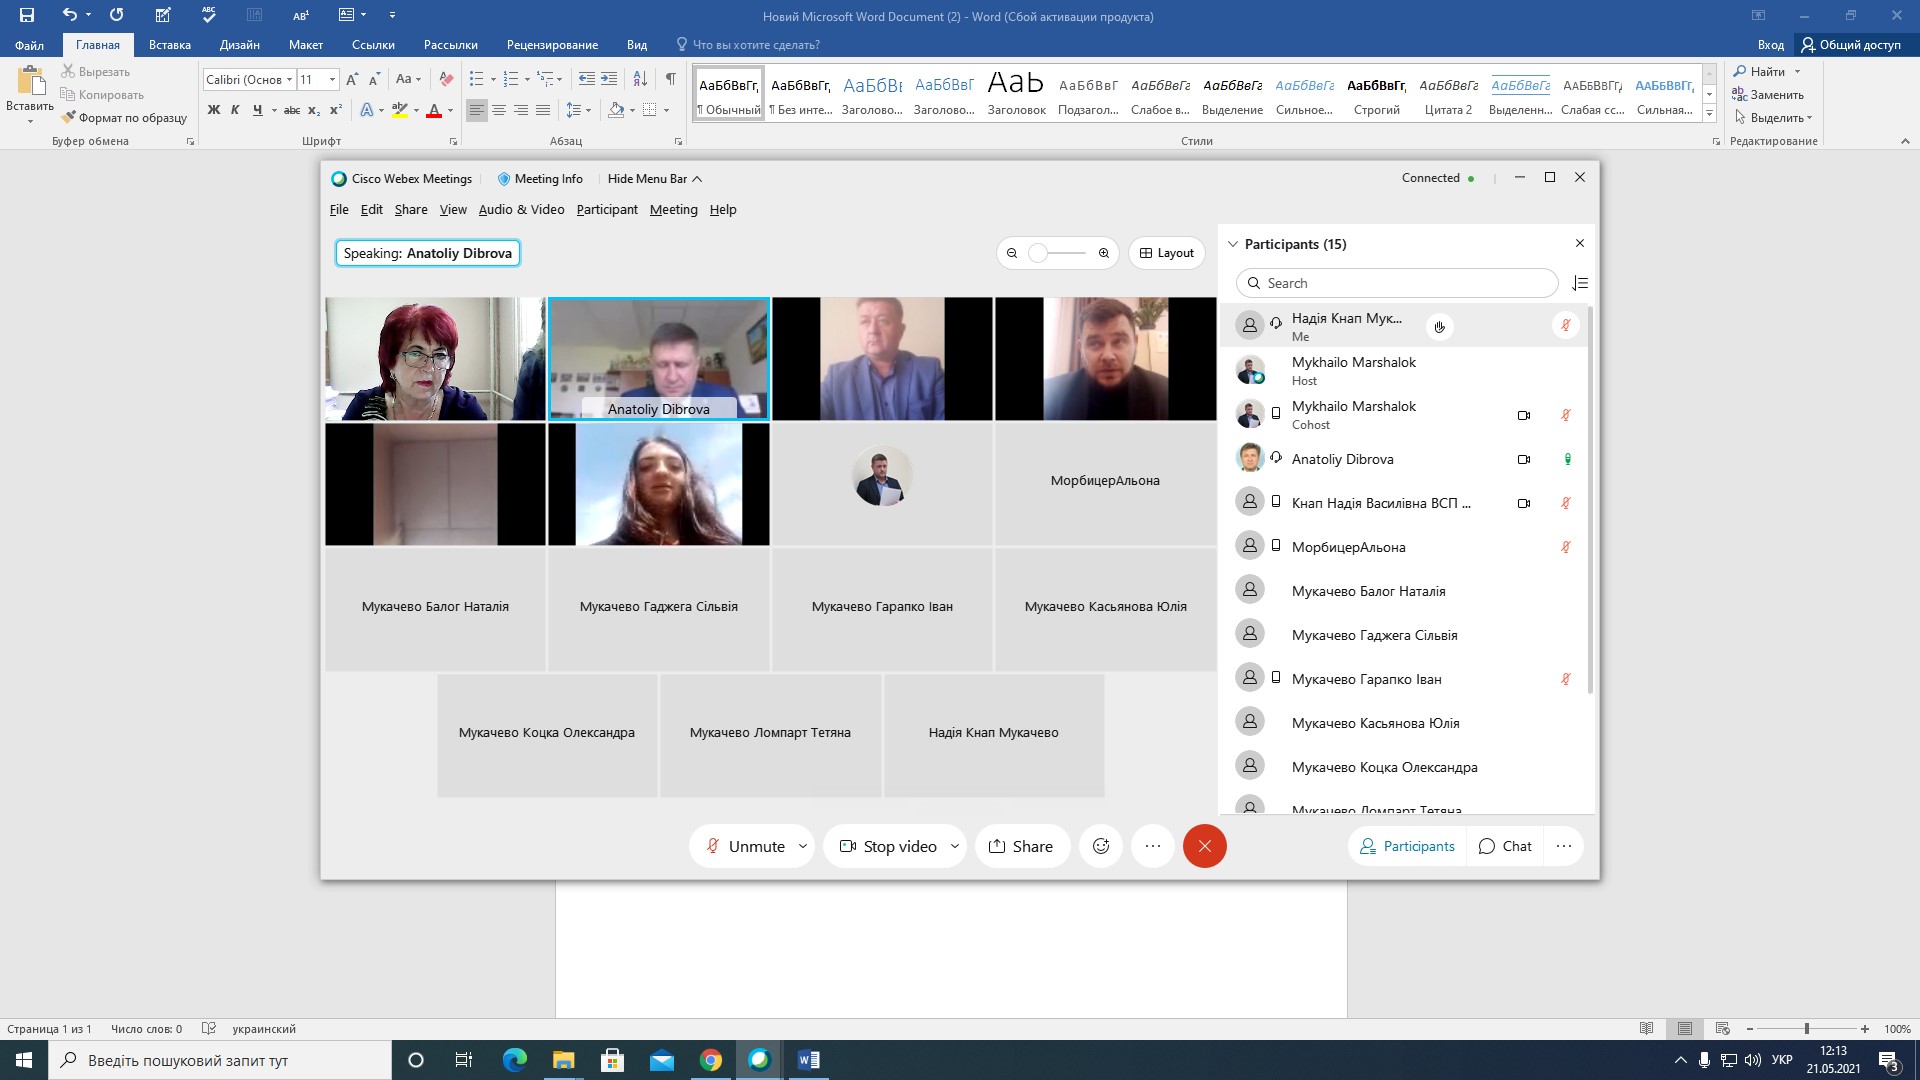Open Webex Audio & Video menu
This screenshot has width=1920, height=1080.
point(521,209)
